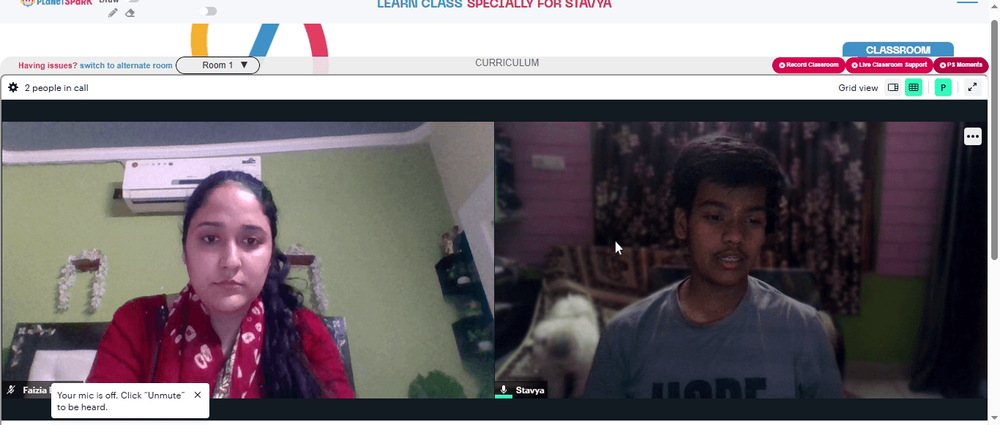Select Stavya's video tile
This screenshot has width=1000, height=425.
(x=741, y=260)
